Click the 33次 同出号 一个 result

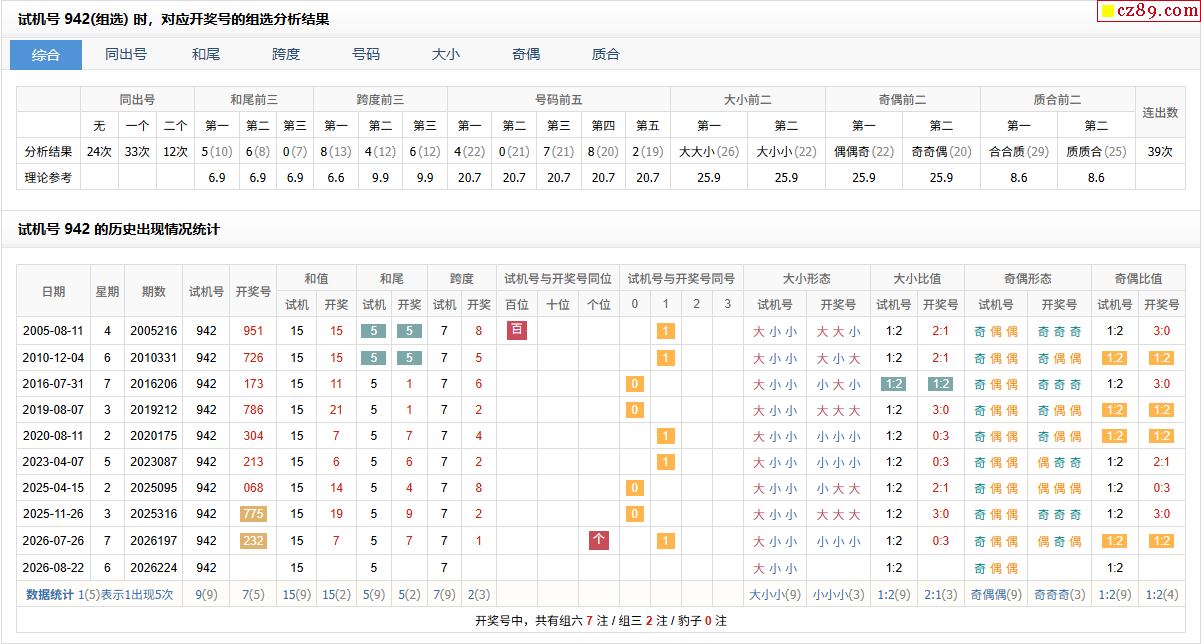tap(137, 152)
